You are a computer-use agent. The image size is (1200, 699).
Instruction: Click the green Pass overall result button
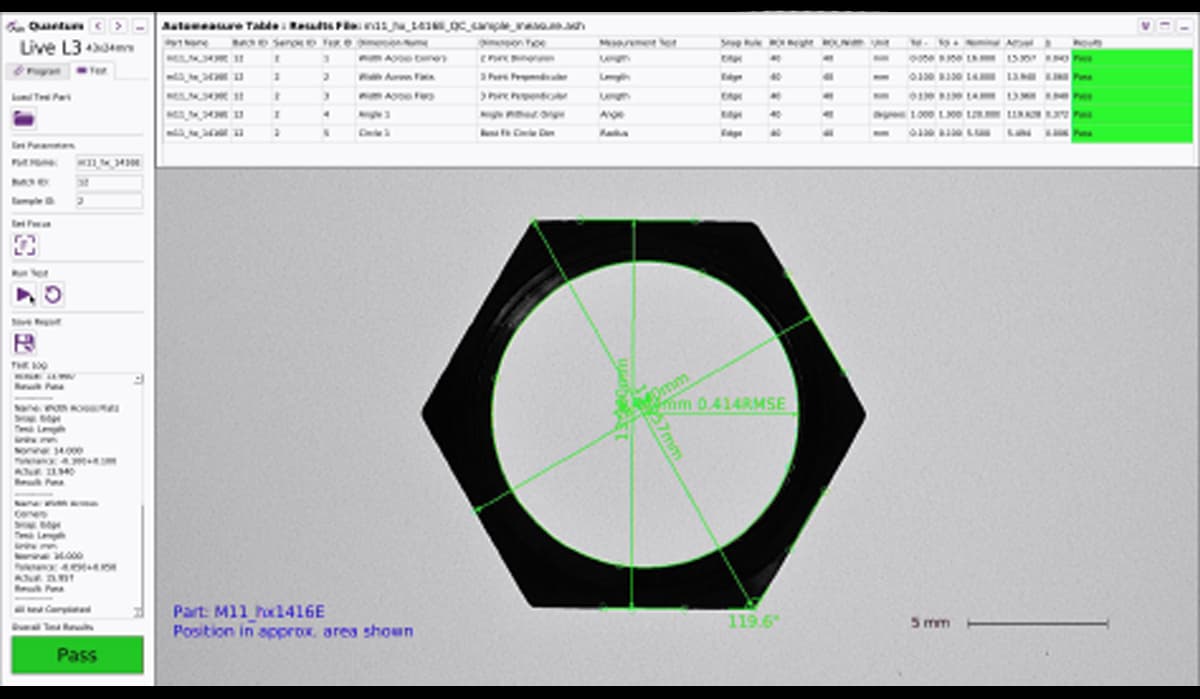[77, 655]
